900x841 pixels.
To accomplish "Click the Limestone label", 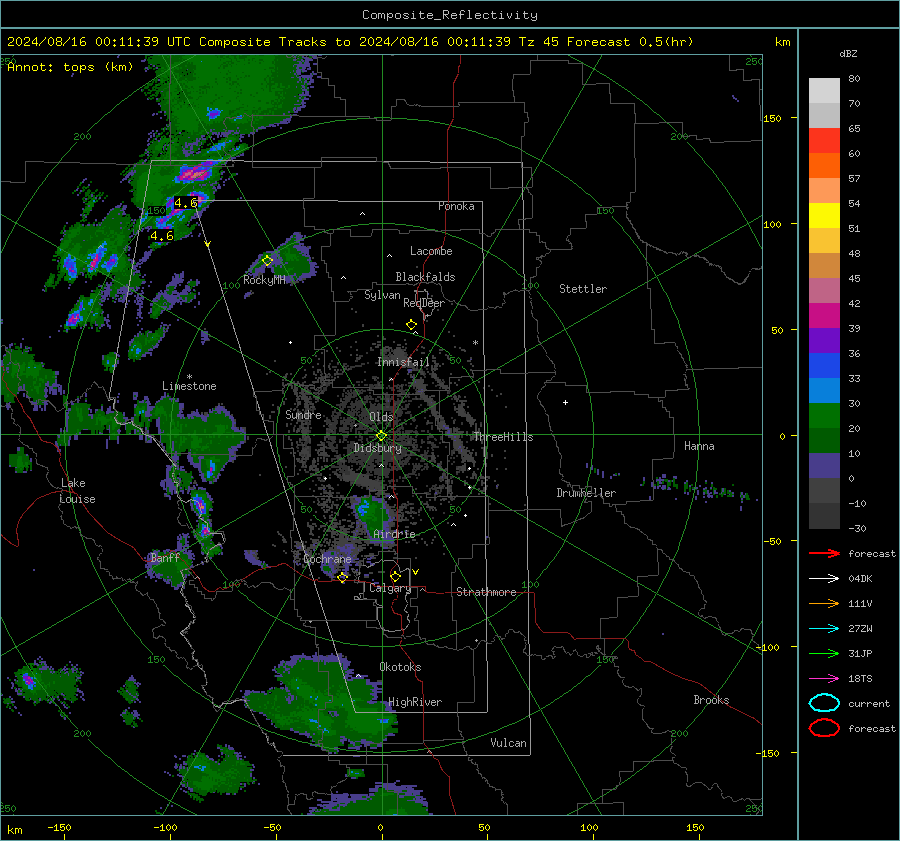I will pos(189,386).
